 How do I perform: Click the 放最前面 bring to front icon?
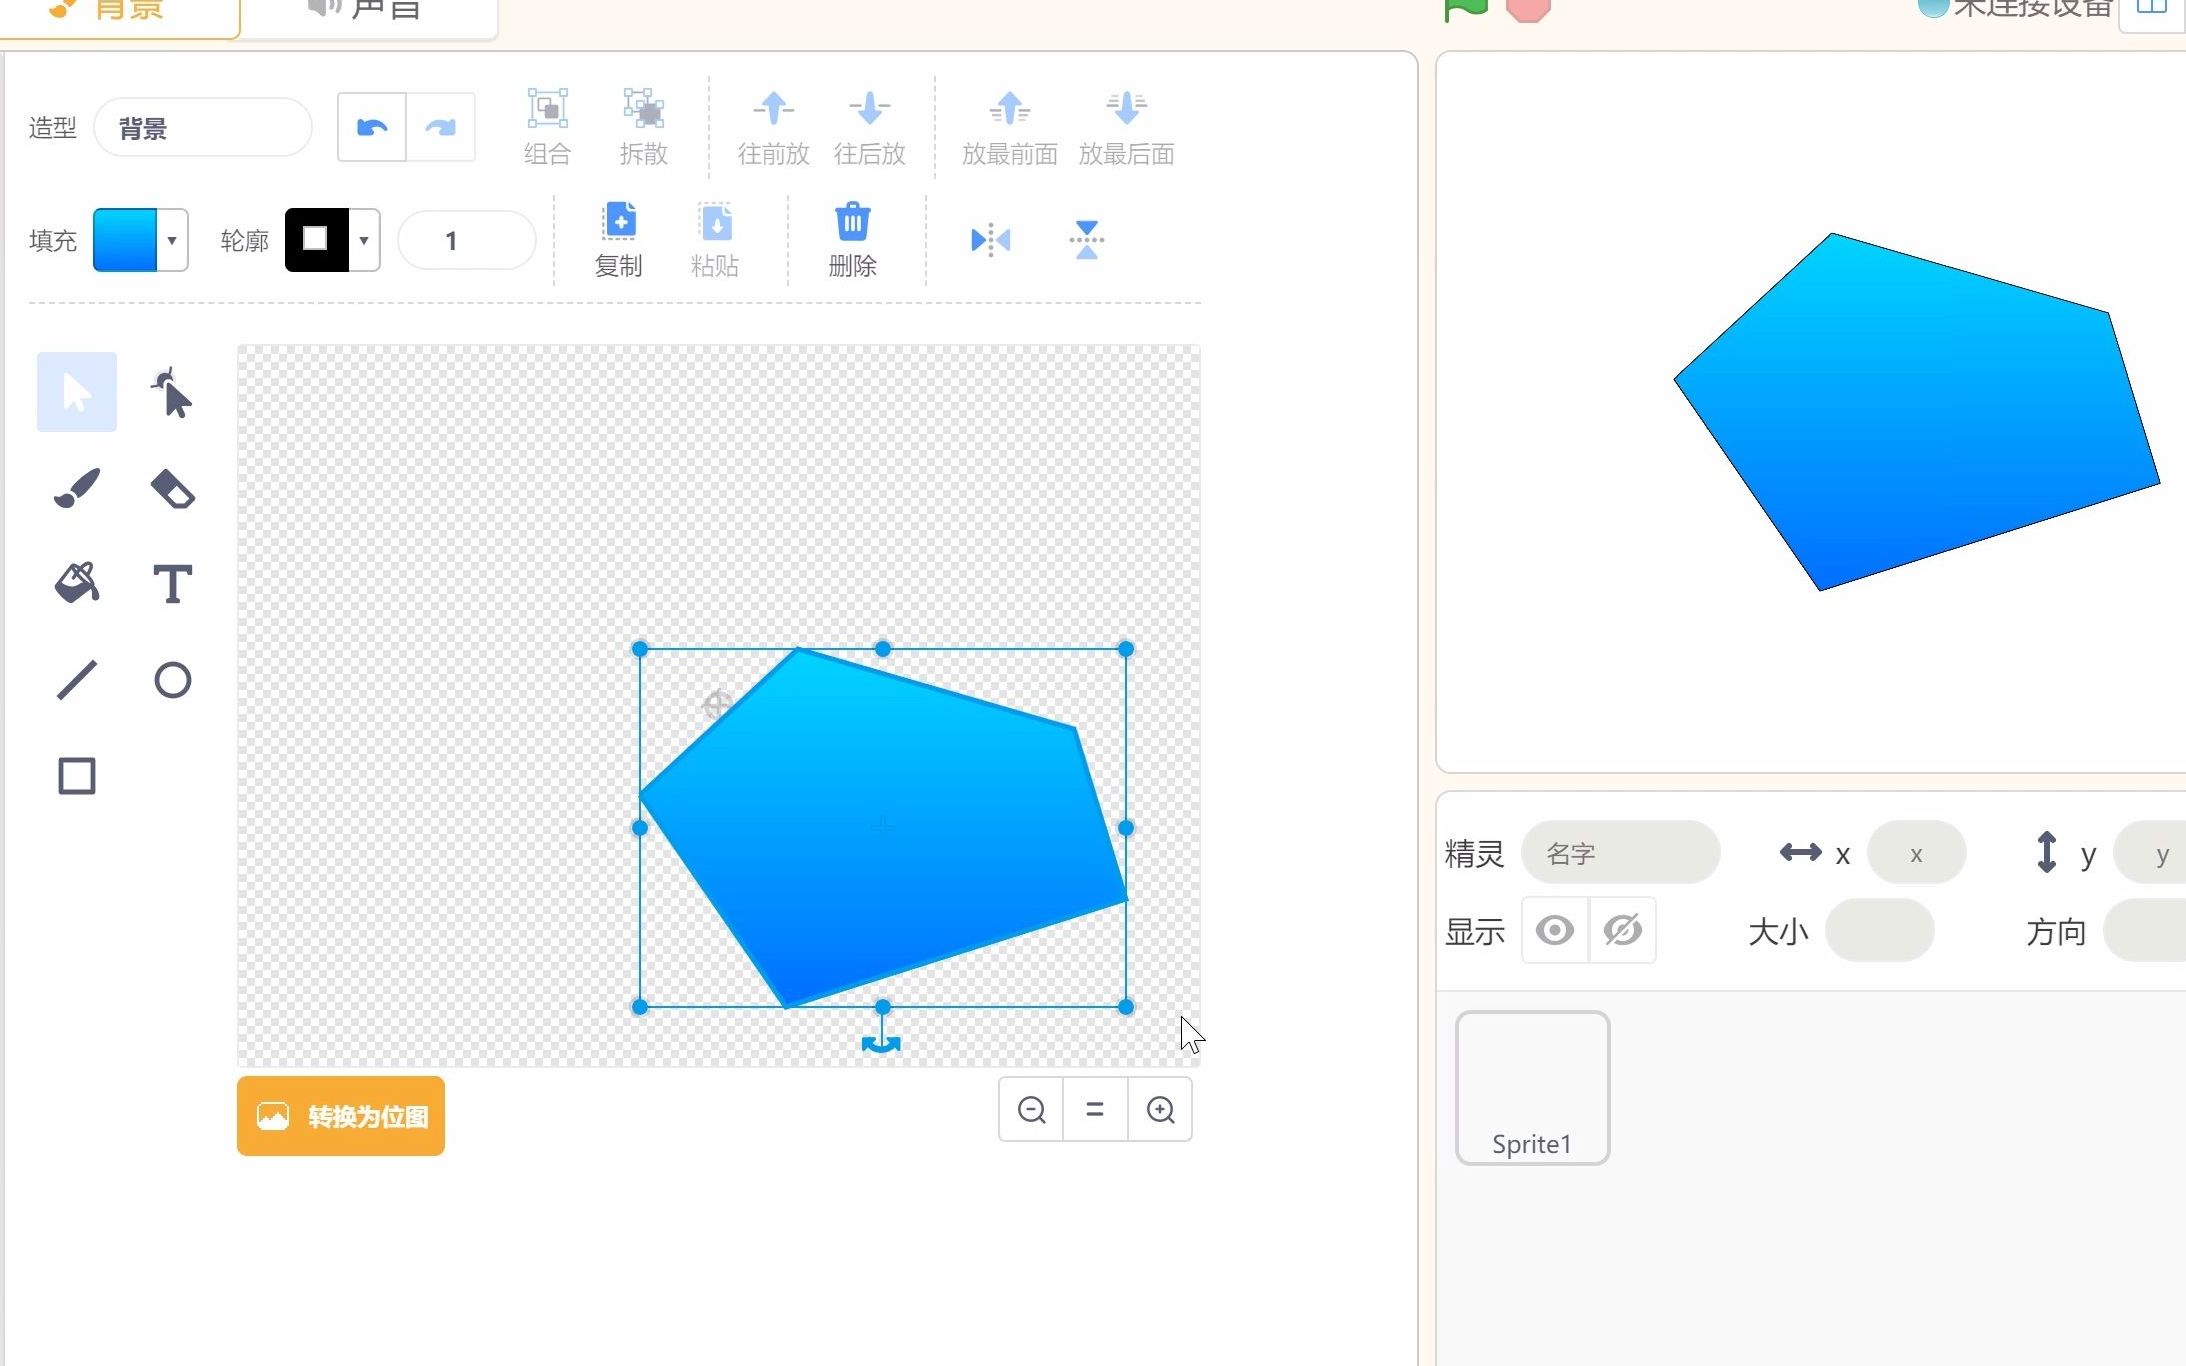1010,108
